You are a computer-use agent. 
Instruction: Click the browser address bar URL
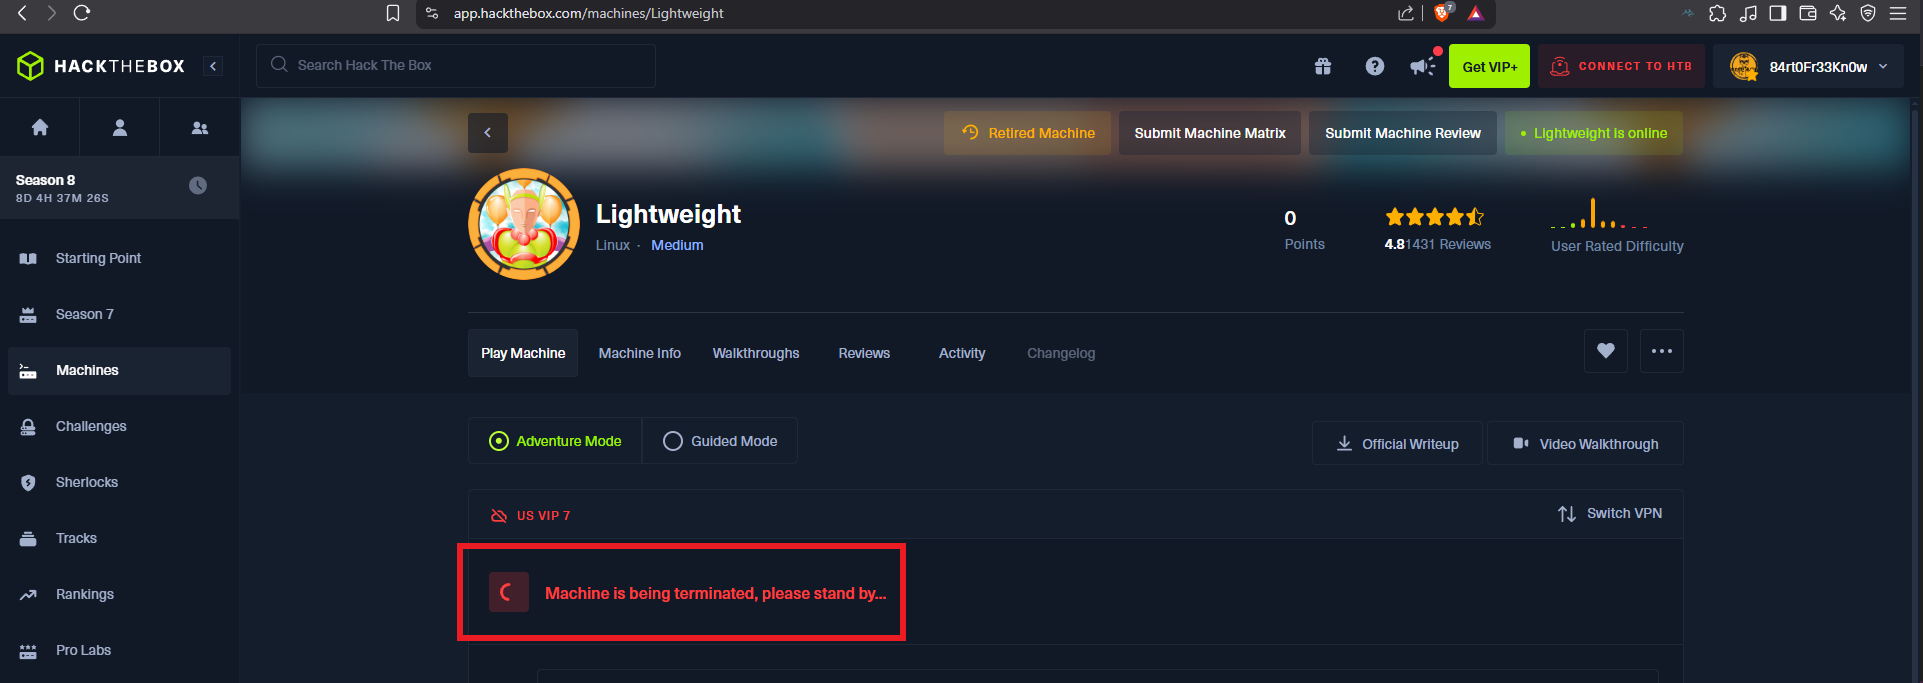(588, 13)
